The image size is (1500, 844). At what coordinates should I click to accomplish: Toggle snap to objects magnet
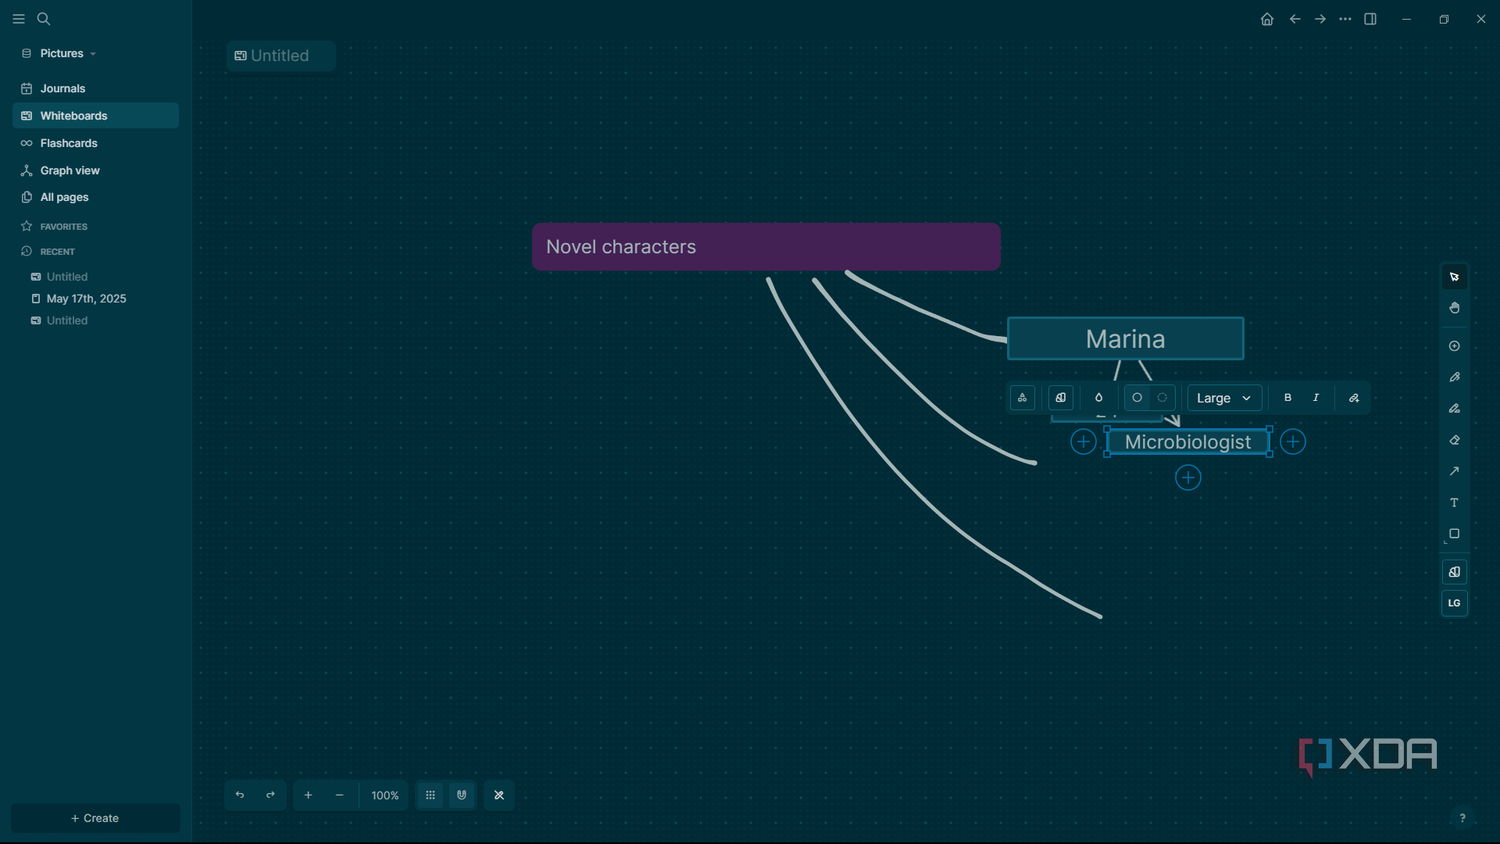(x=461, y=795)
